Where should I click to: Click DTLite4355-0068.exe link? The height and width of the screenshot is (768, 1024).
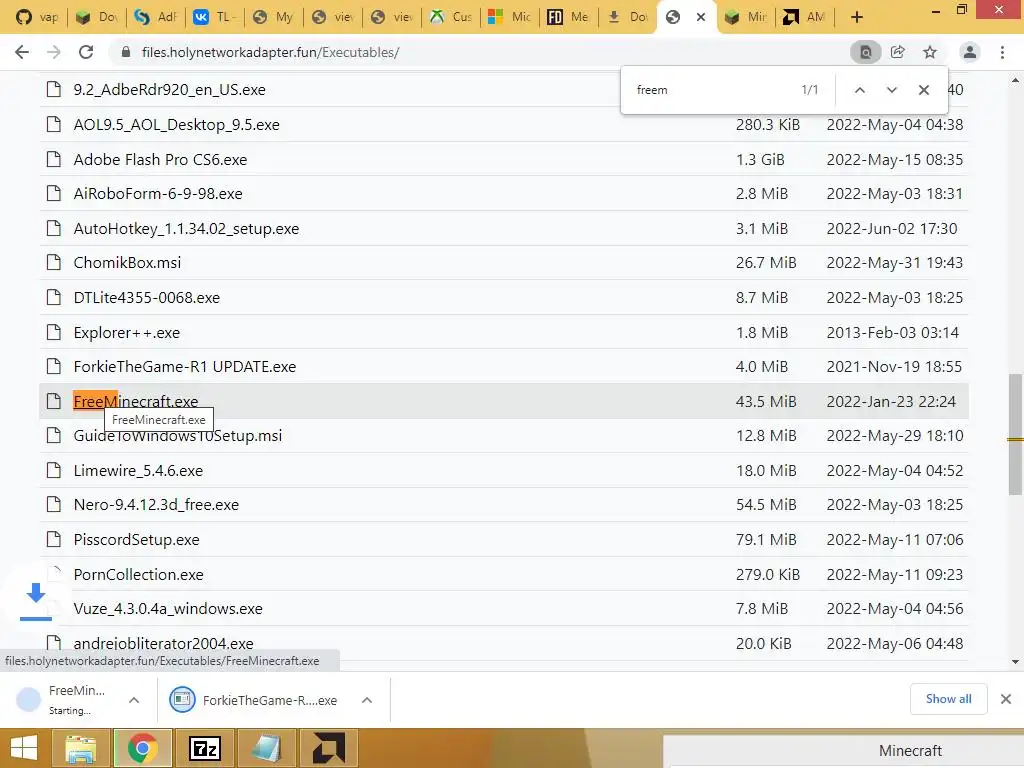point(146,298)
